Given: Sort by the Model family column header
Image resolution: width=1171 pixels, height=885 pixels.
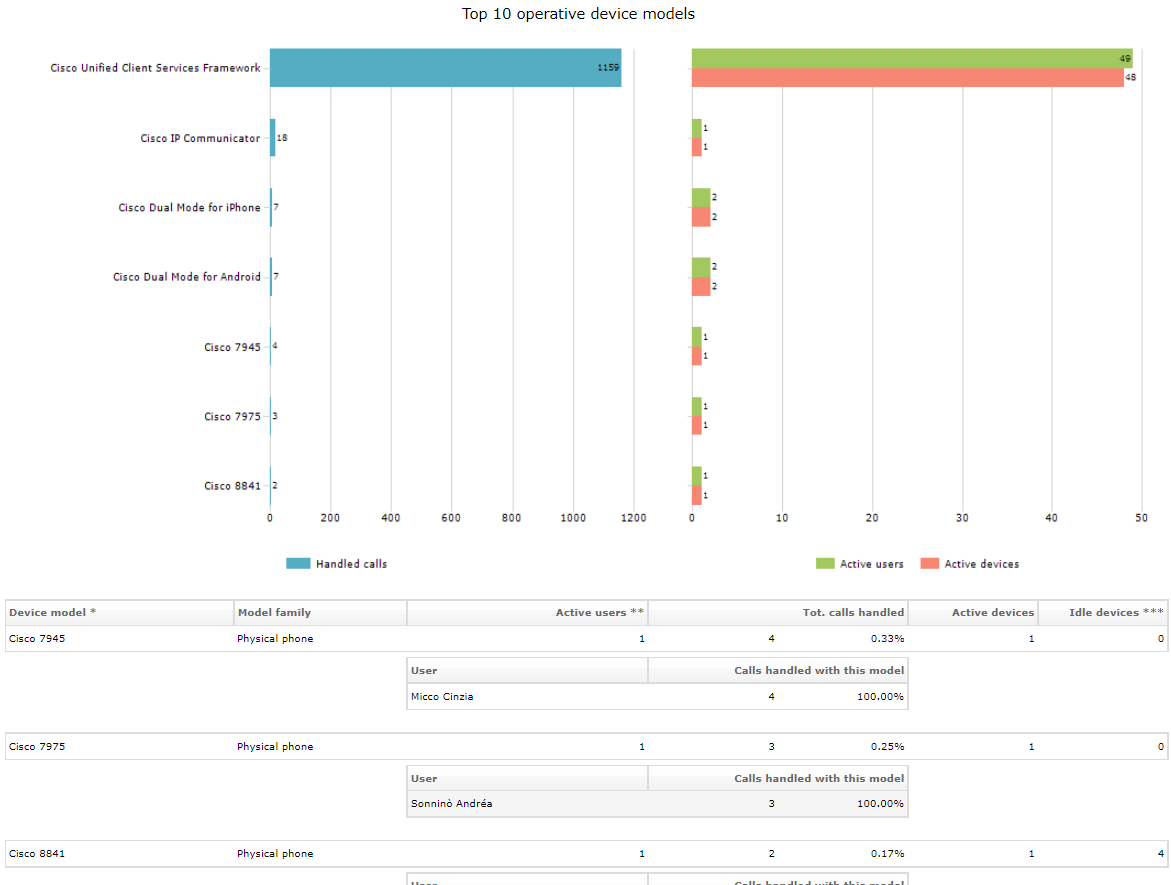Looking at the screenshot, I should pyautogui.click(x=274, y=612).
